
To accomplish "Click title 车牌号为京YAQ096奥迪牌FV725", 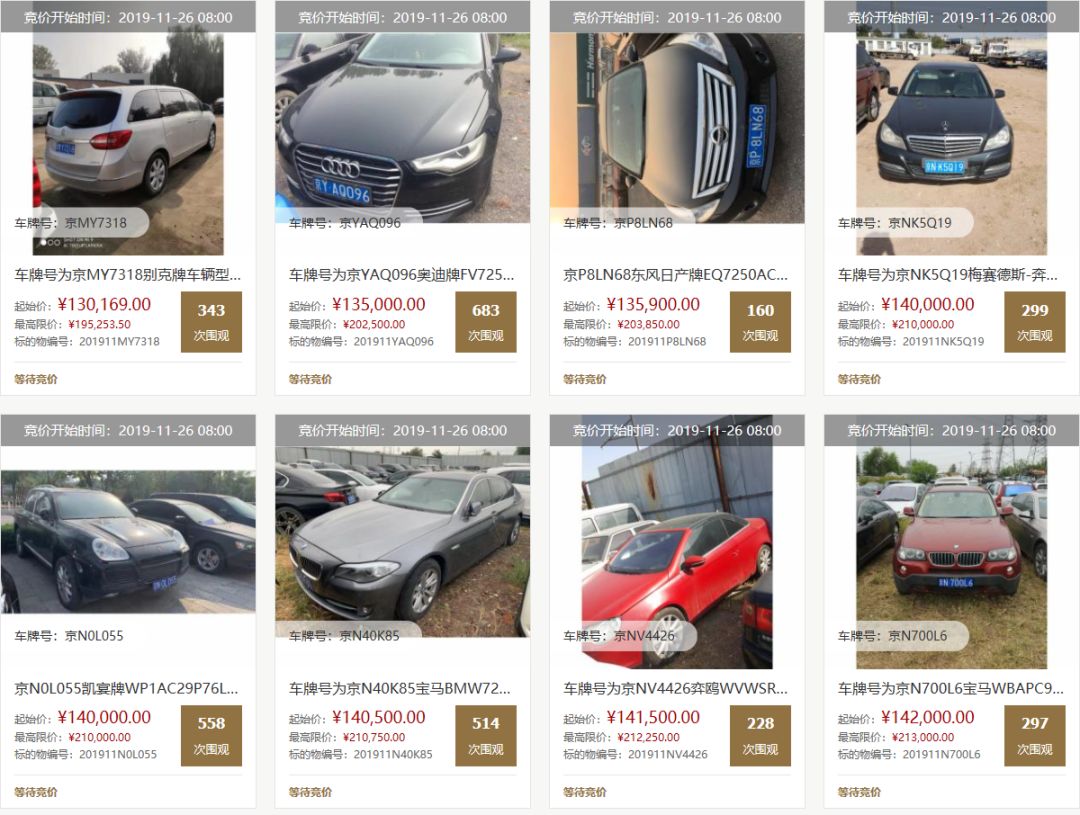I will (402, 275).
